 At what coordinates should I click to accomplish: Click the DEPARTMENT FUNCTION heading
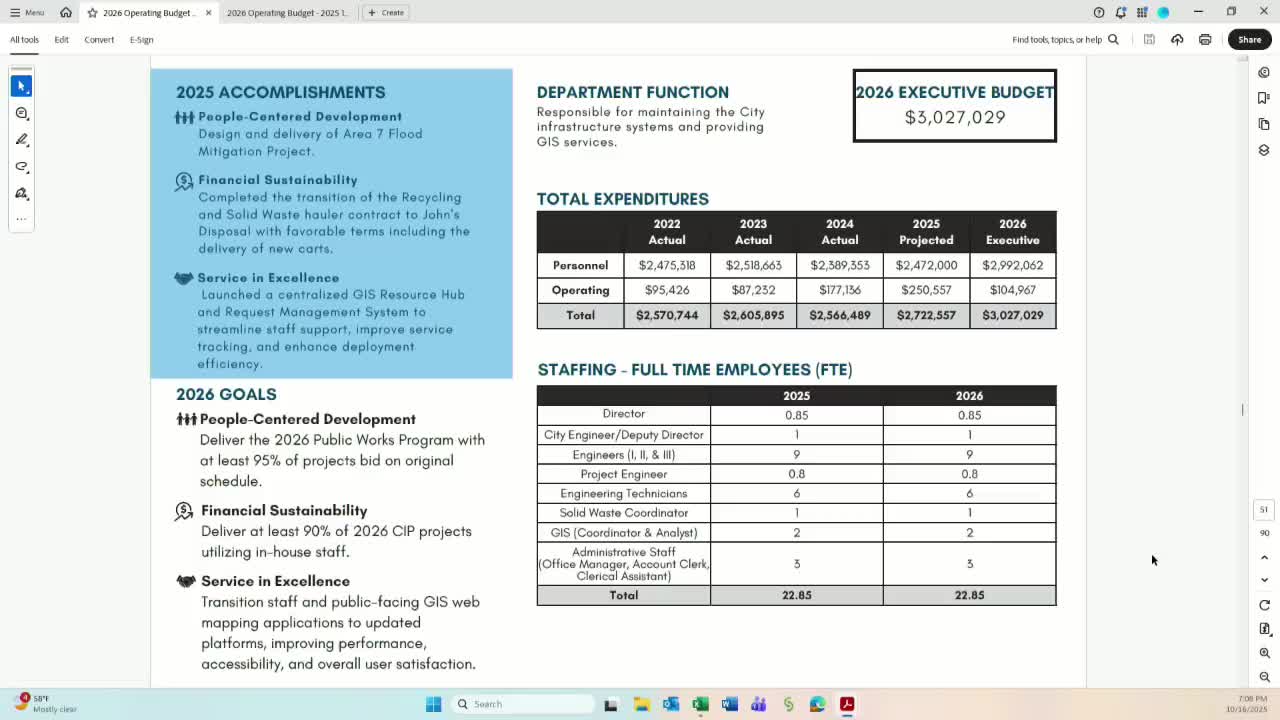pyautogui.click(x=633, y=92)
